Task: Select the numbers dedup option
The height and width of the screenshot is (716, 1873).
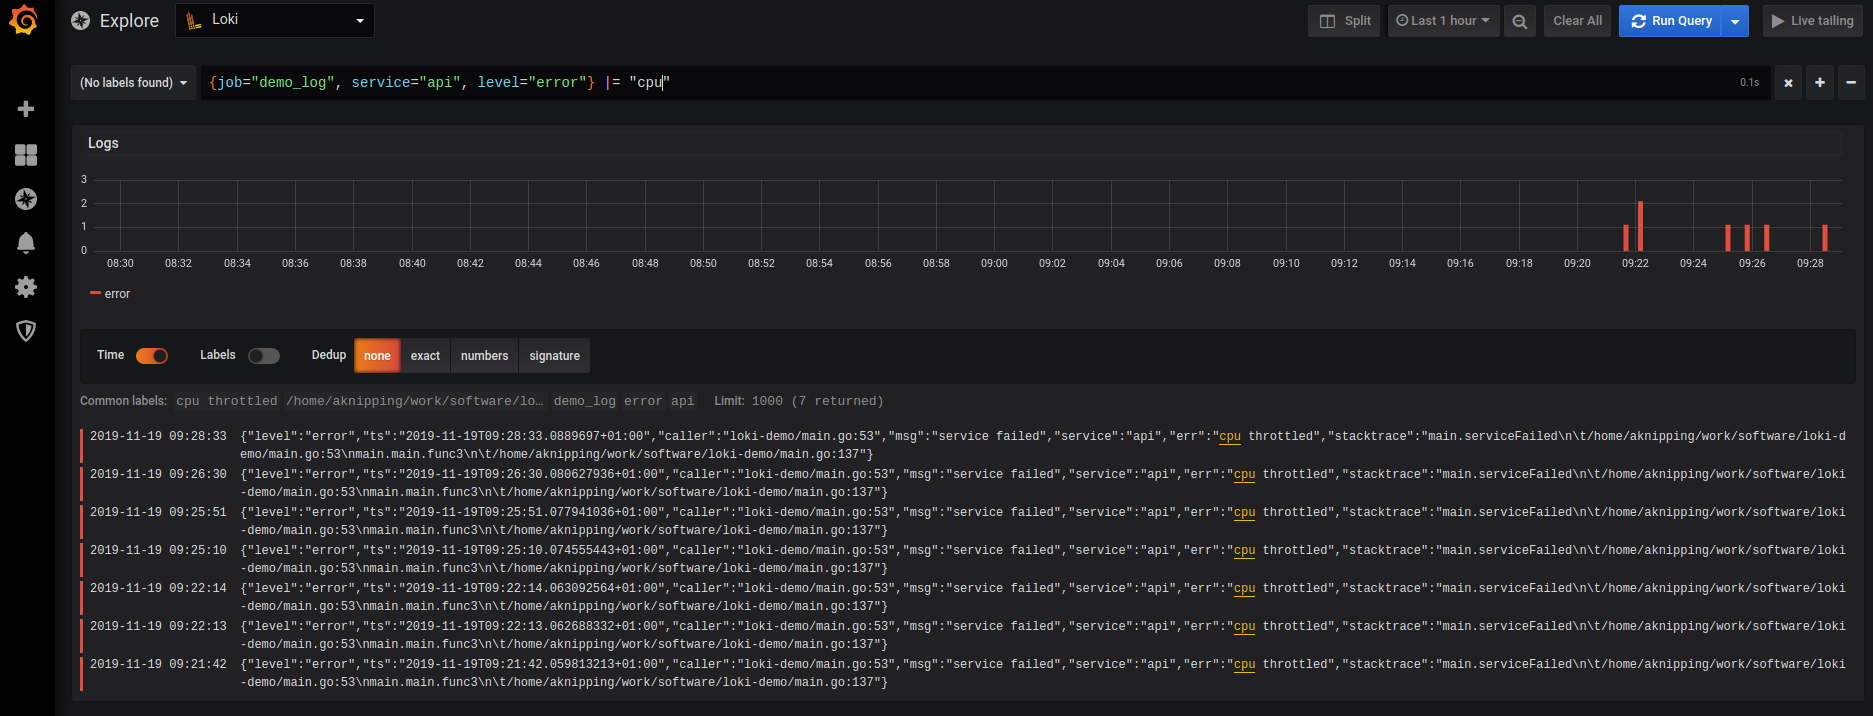Action: pos(484,356)
